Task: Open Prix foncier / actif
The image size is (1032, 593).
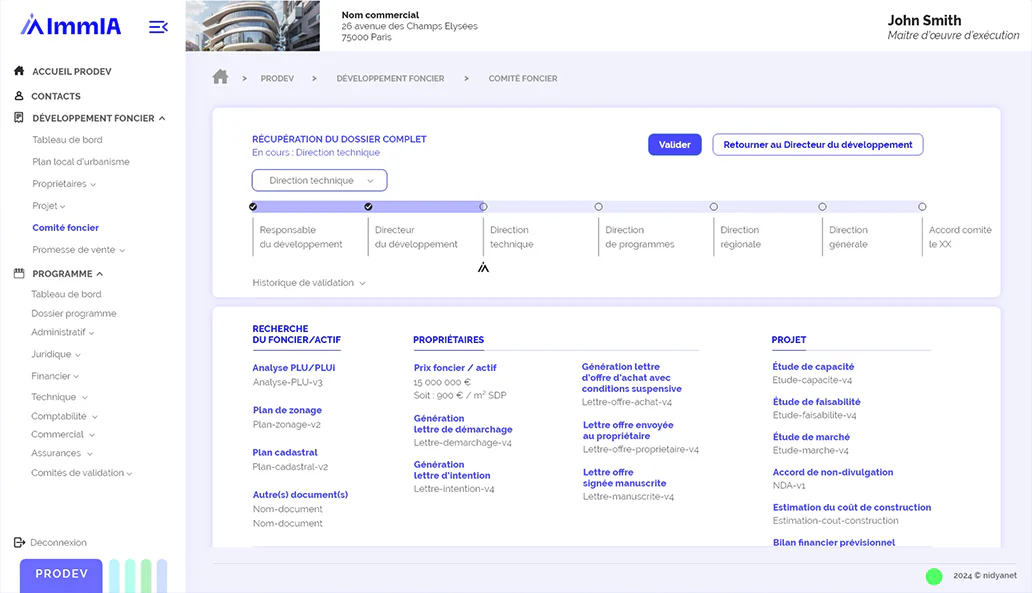Action: tap(455, 368)
